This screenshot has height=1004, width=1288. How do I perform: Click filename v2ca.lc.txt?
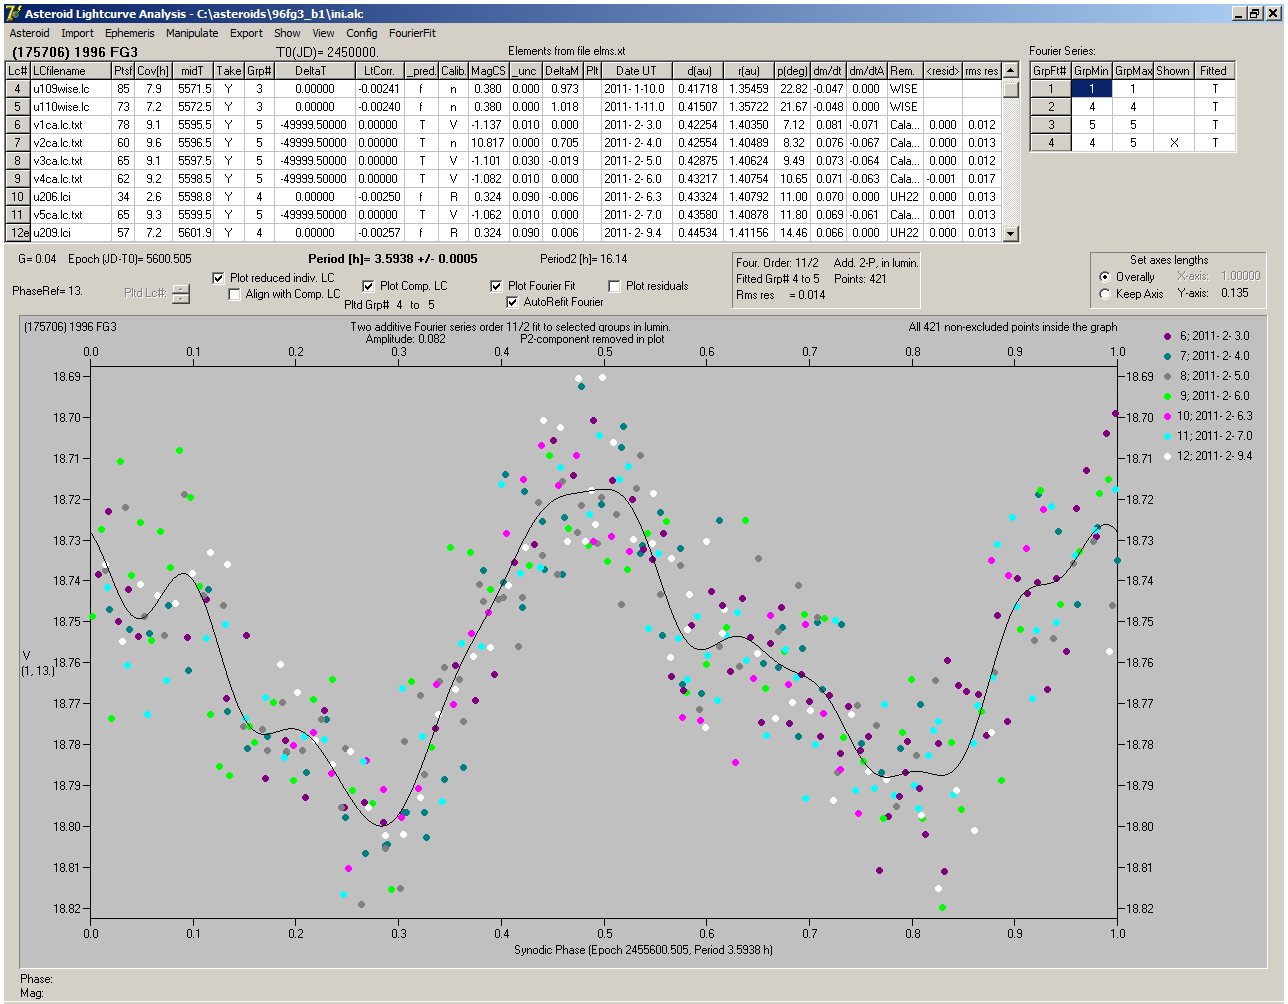point(58,143)
